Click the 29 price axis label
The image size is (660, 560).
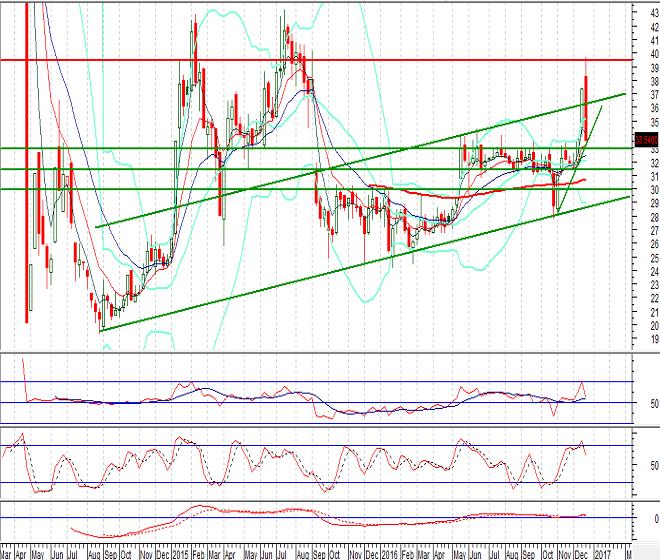click(655, 204)
